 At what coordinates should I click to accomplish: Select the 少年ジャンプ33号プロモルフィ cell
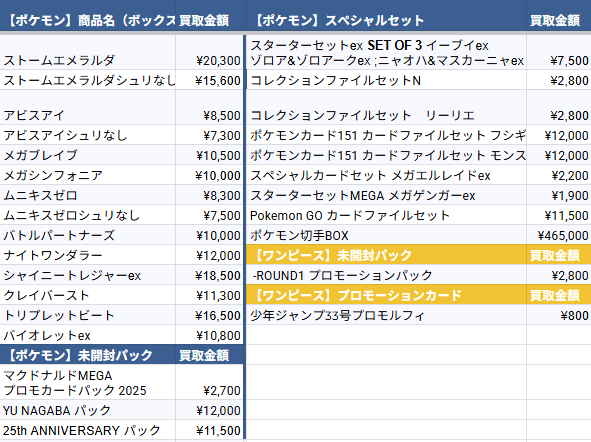386,315
